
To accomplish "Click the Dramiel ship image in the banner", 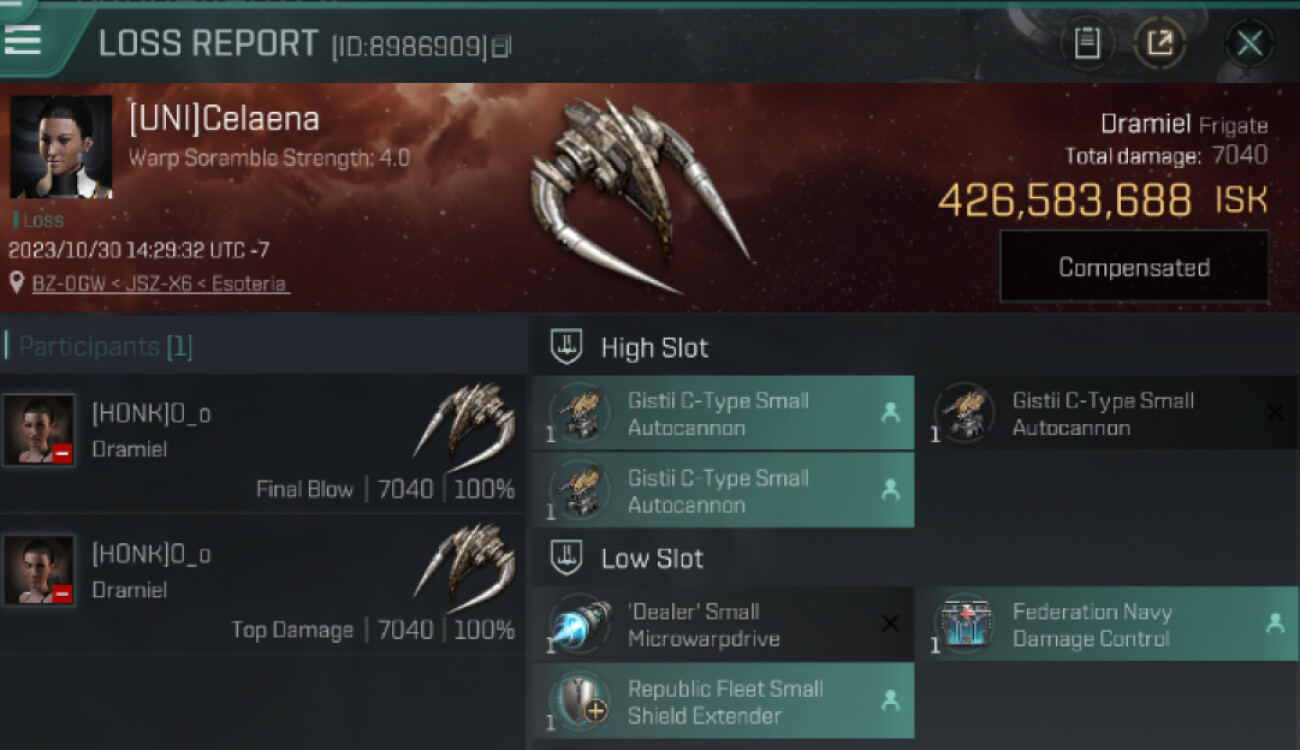I will click(x=638, y=195).
